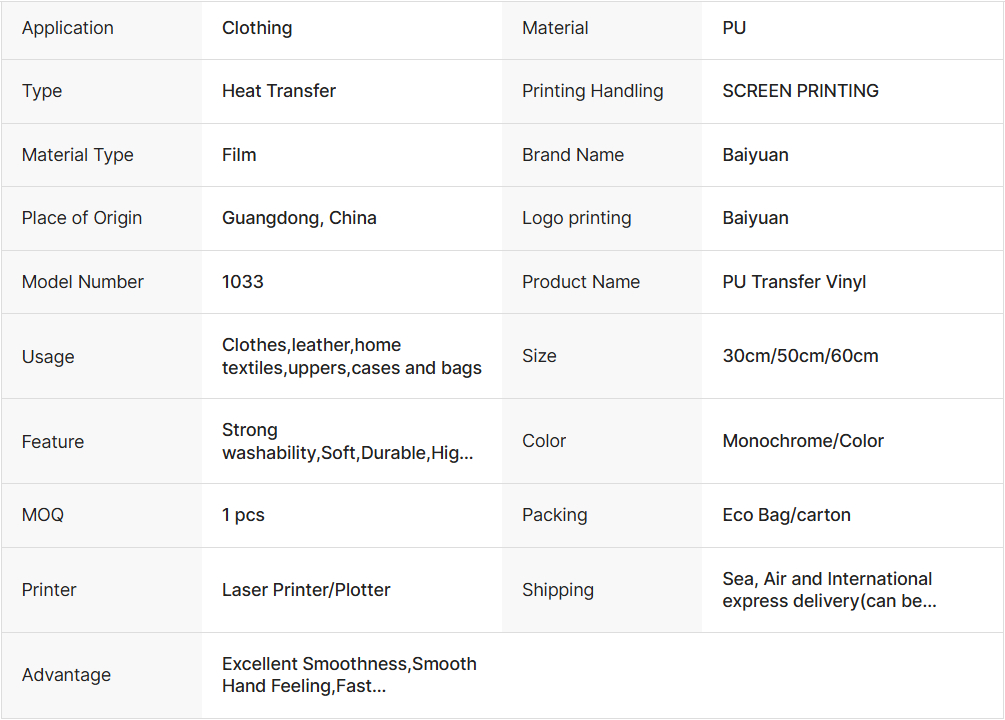Select Baiyuan in the Logo printing row
This screenshot has height=720, width=1005.
755,218
